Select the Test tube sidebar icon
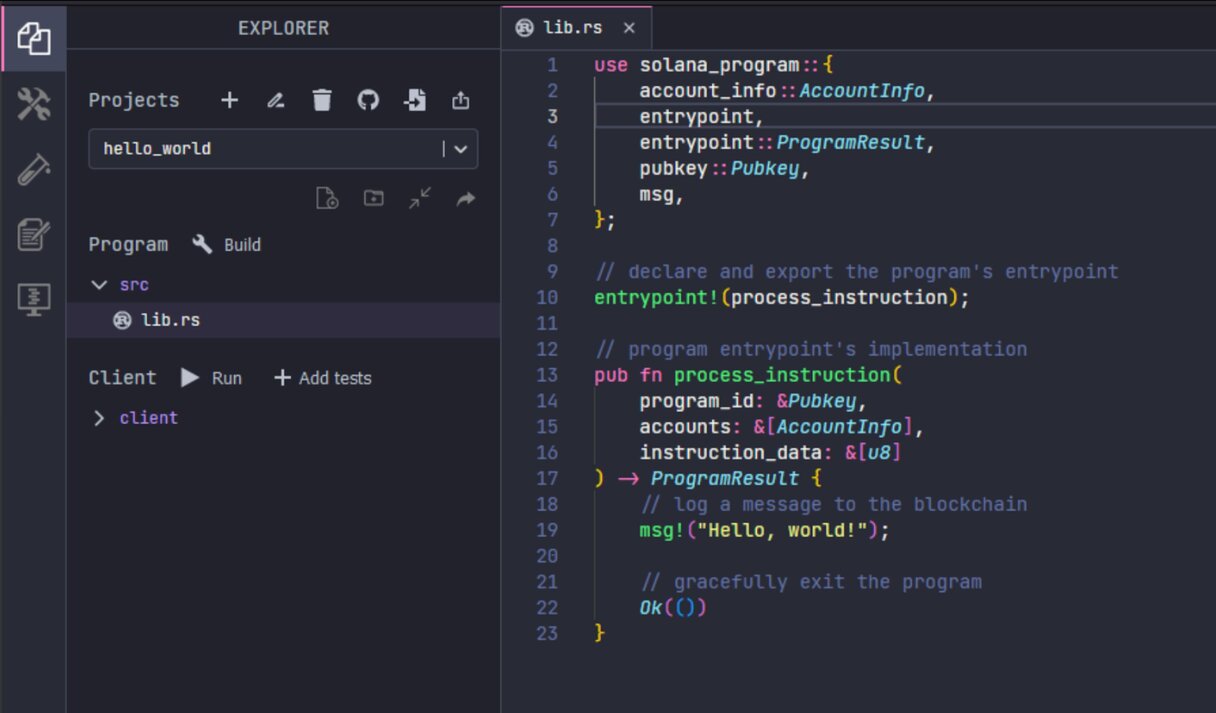The image size is (1216, 713). pos(32,170)
